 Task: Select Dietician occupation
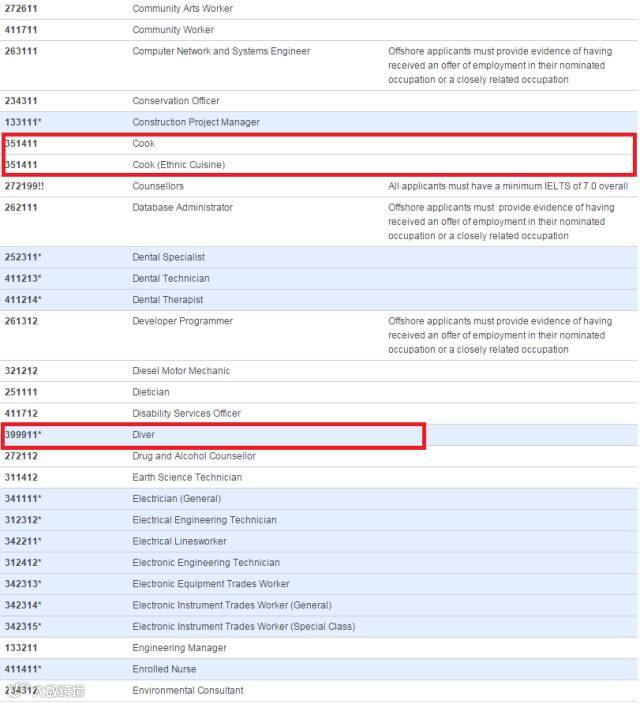(x=150, y=392)
